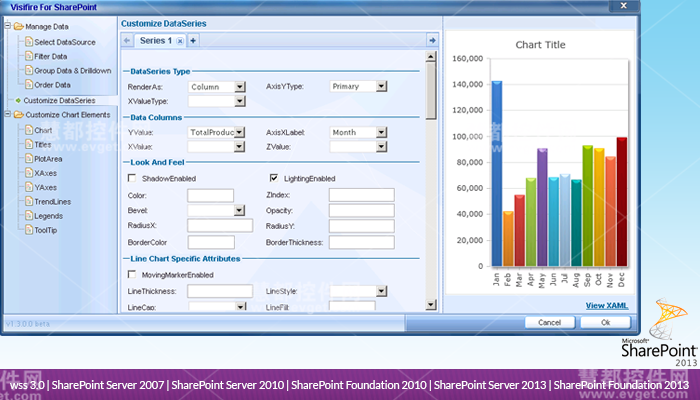This screenshot has width=700, height=400.
Task: Open the ZValue column dropdown
Action: (x=381, y=146)
